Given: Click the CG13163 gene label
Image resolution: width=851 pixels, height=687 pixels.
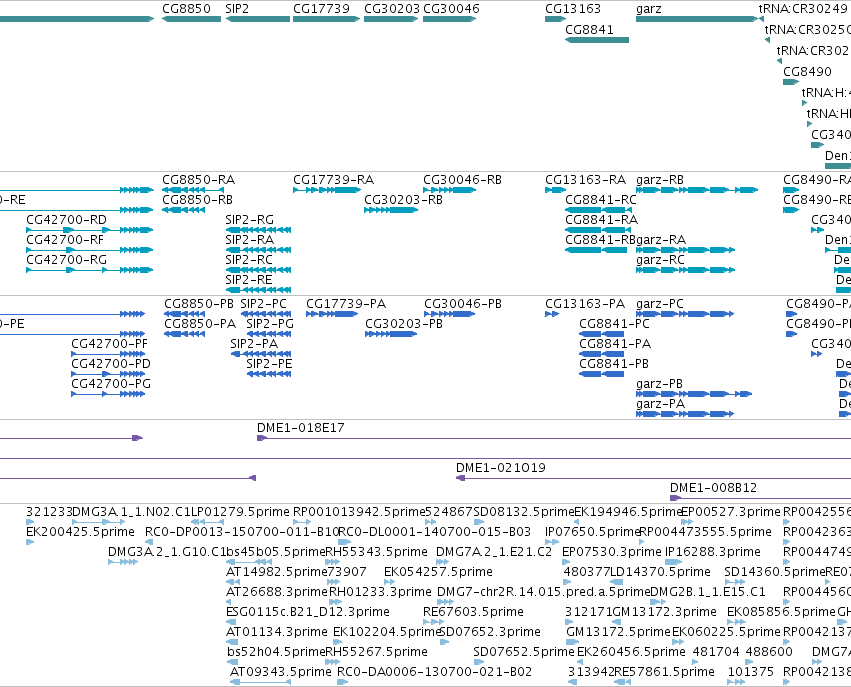Looking at the screenshot, I should [573, 9].
